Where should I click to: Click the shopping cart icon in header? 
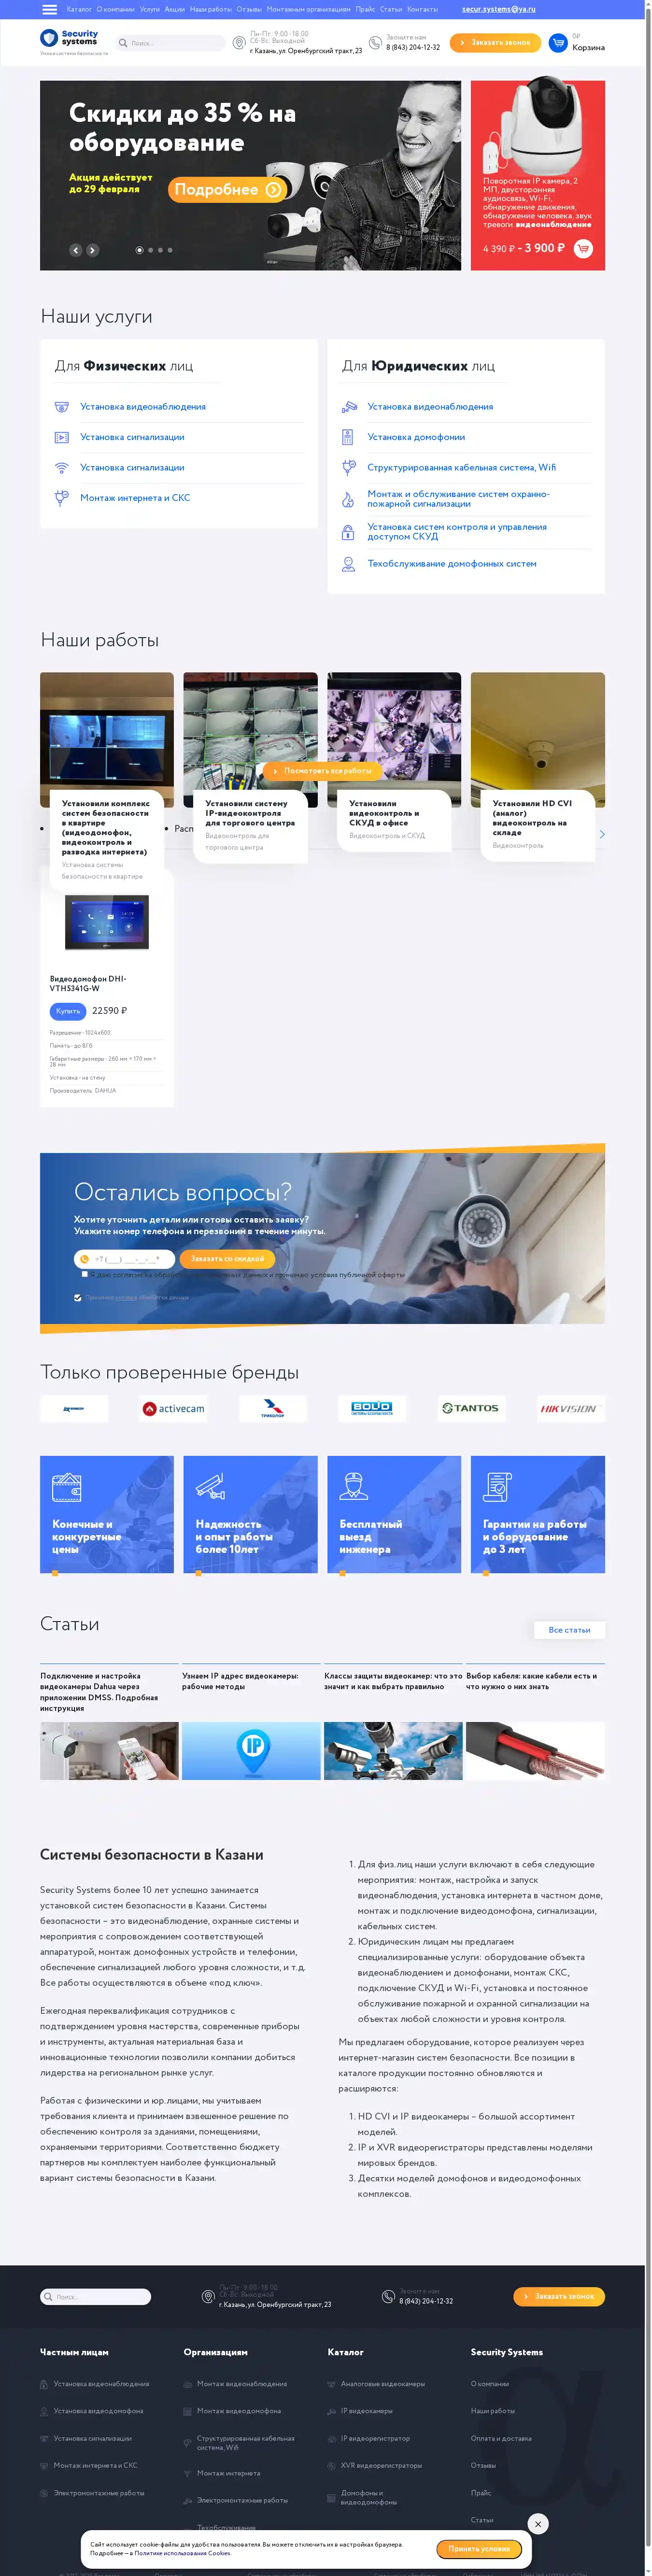pos(558,43)
